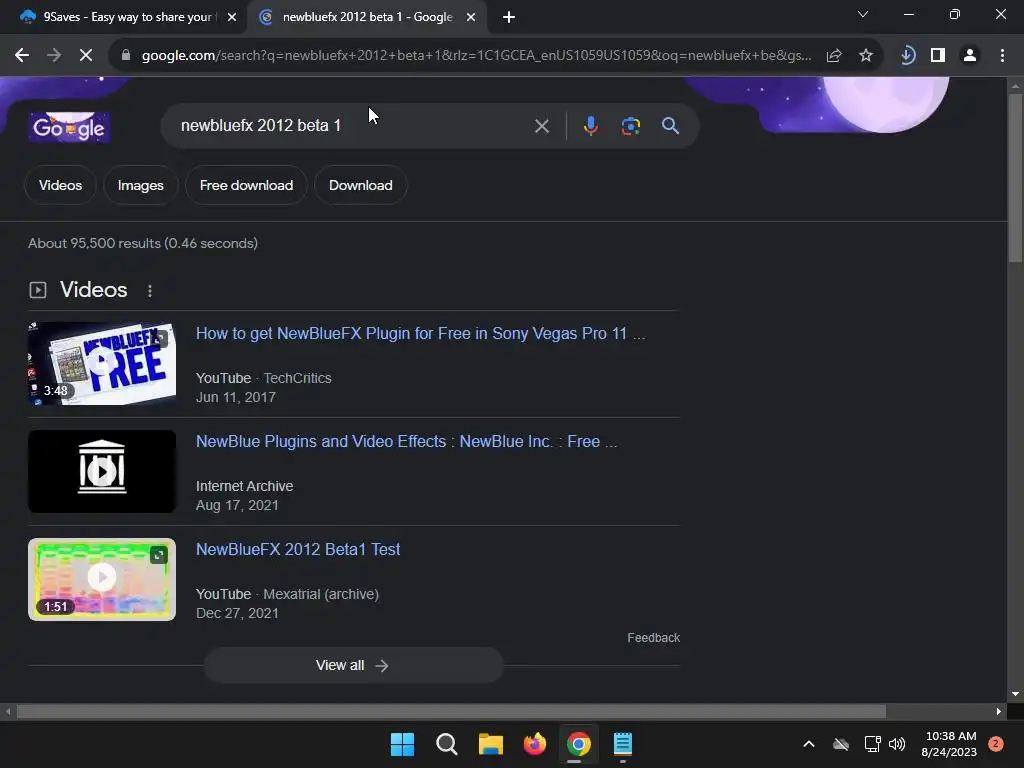Show hidden system tray icons
1024x768 pixels.
[x=808, y=744]
